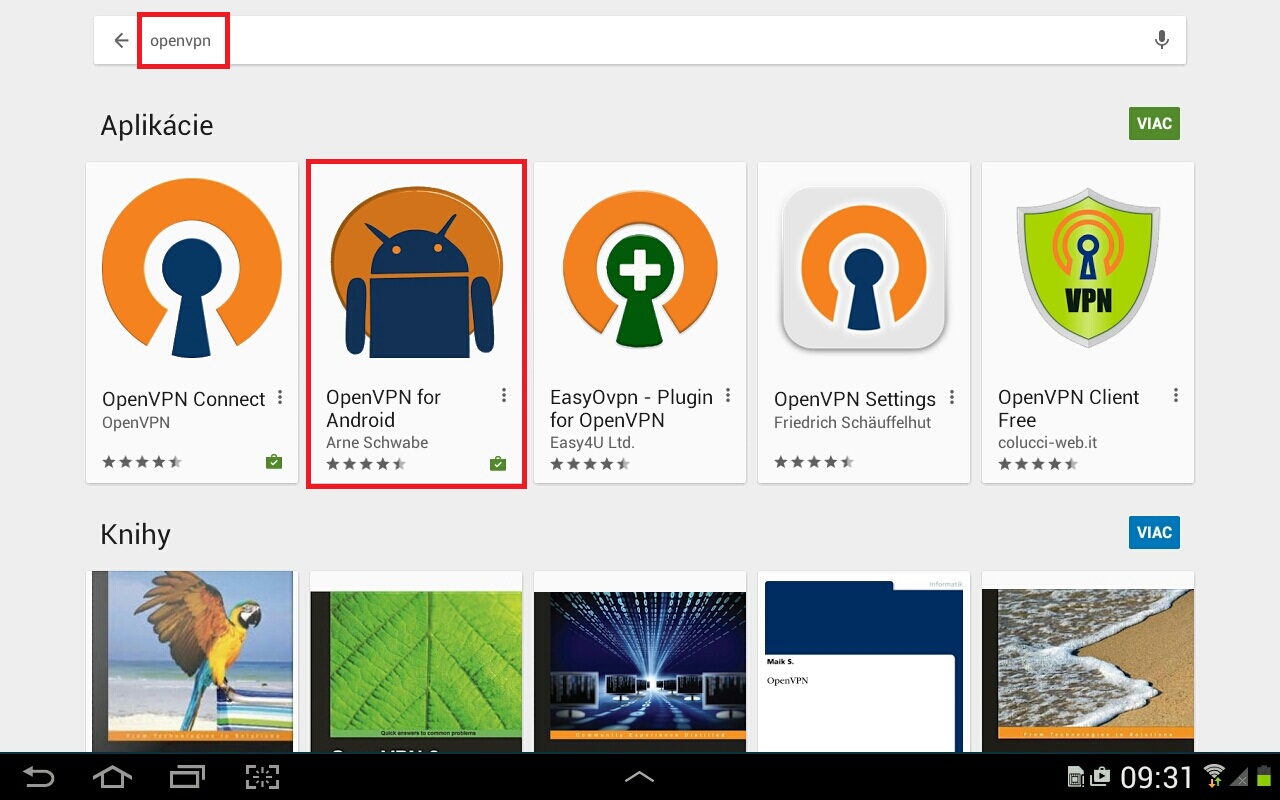Tap the 09:31 clock in the status bar
The width and height of the screenshot is (1280, 800).
[1157, 778]
